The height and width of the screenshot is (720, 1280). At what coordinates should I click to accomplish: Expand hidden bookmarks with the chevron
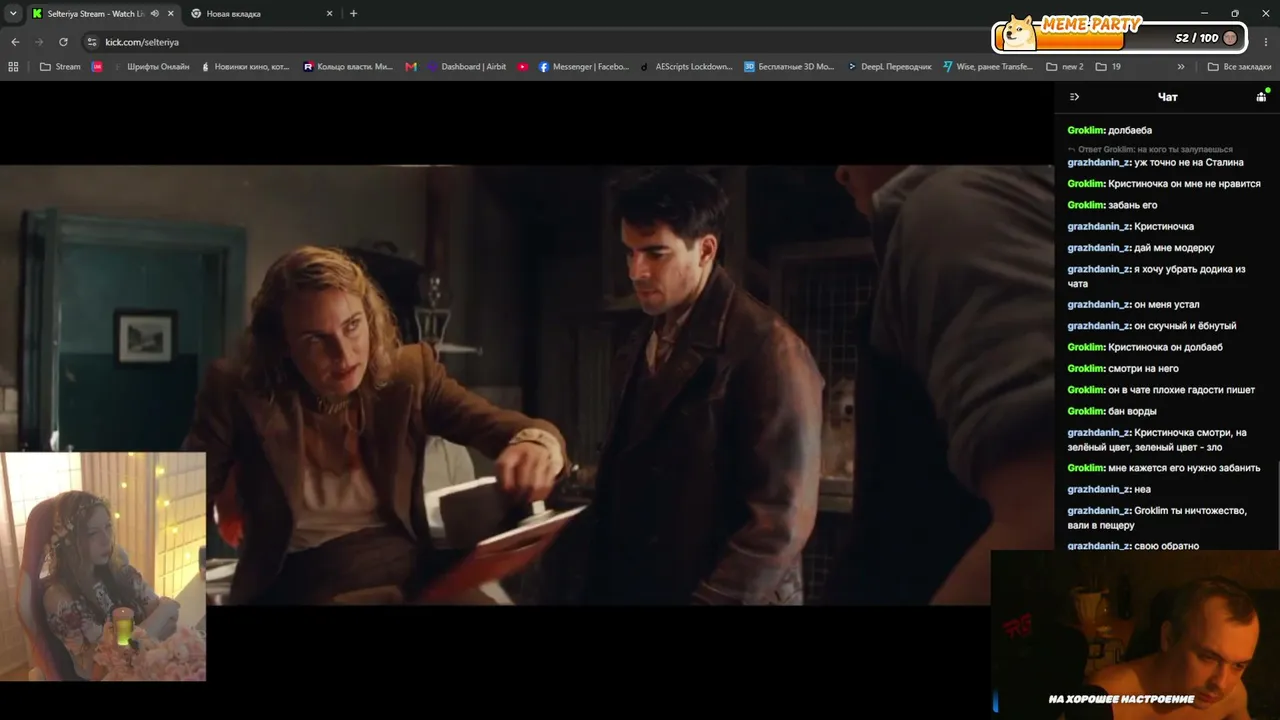coord(1181,67)
